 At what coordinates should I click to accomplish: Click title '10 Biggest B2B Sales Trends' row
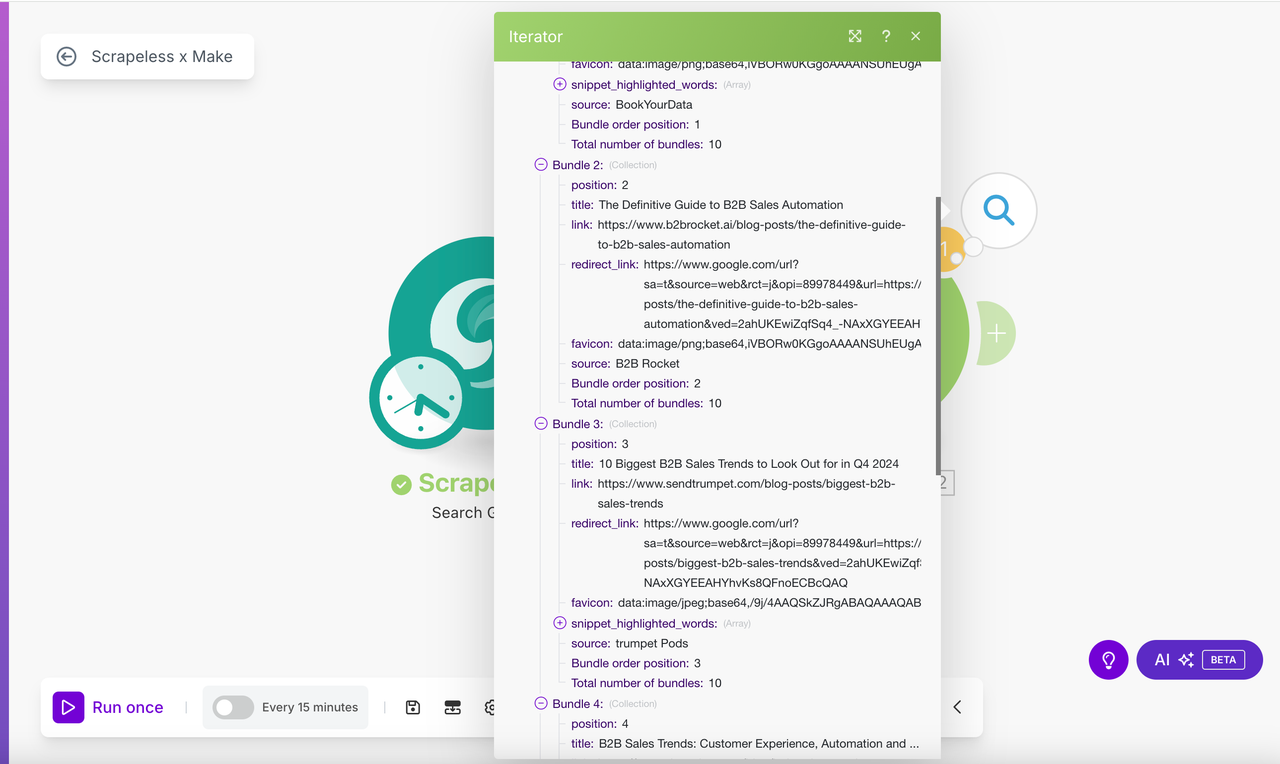click(735, 464)
